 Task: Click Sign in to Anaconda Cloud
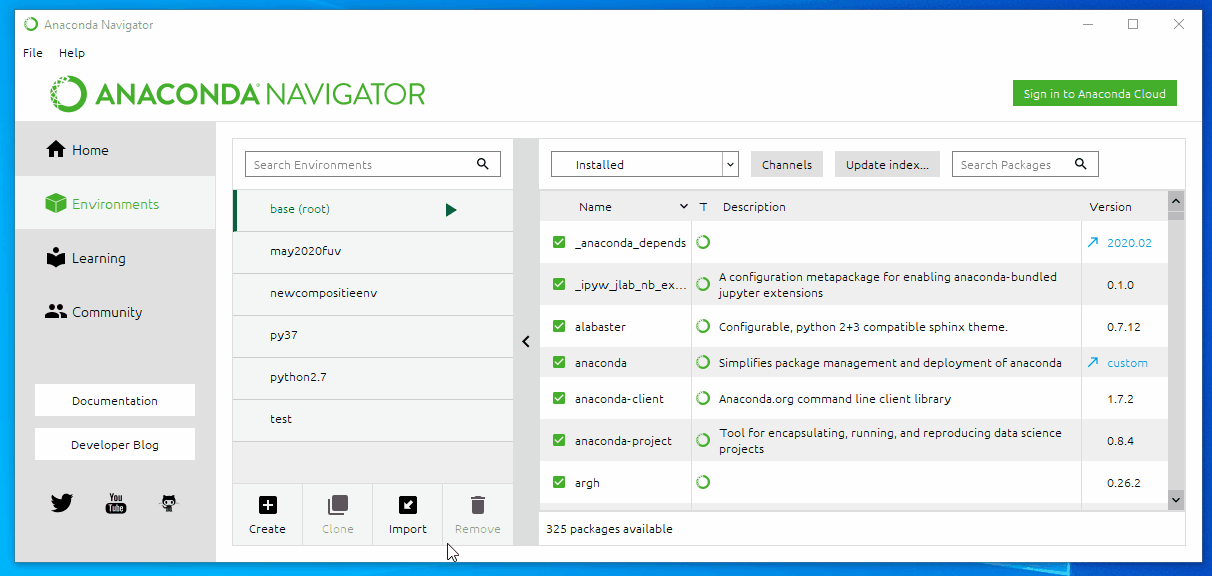tap(1094, 94)
